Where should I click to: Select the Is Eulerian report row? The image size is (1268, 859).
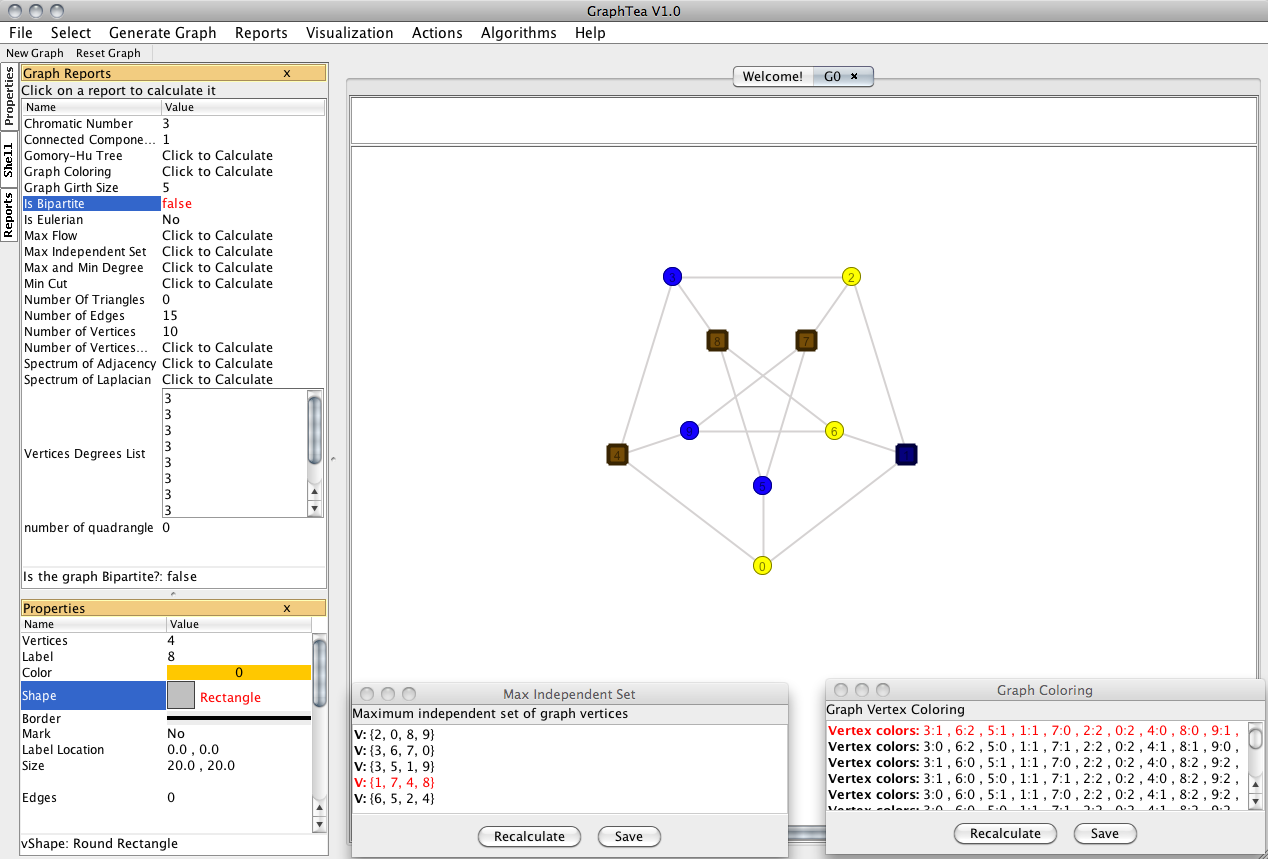(x=174, y=219)
